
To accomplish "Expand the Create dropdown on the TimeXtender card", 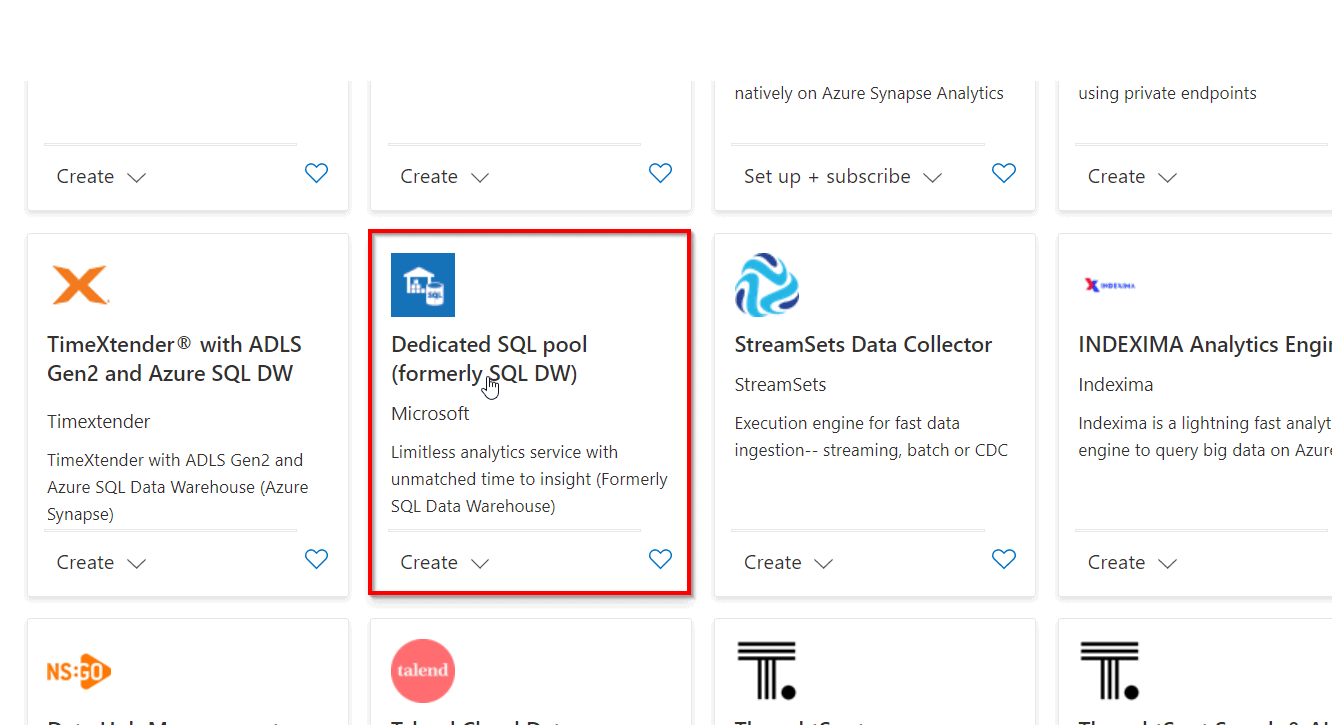I will pos(135,562).
